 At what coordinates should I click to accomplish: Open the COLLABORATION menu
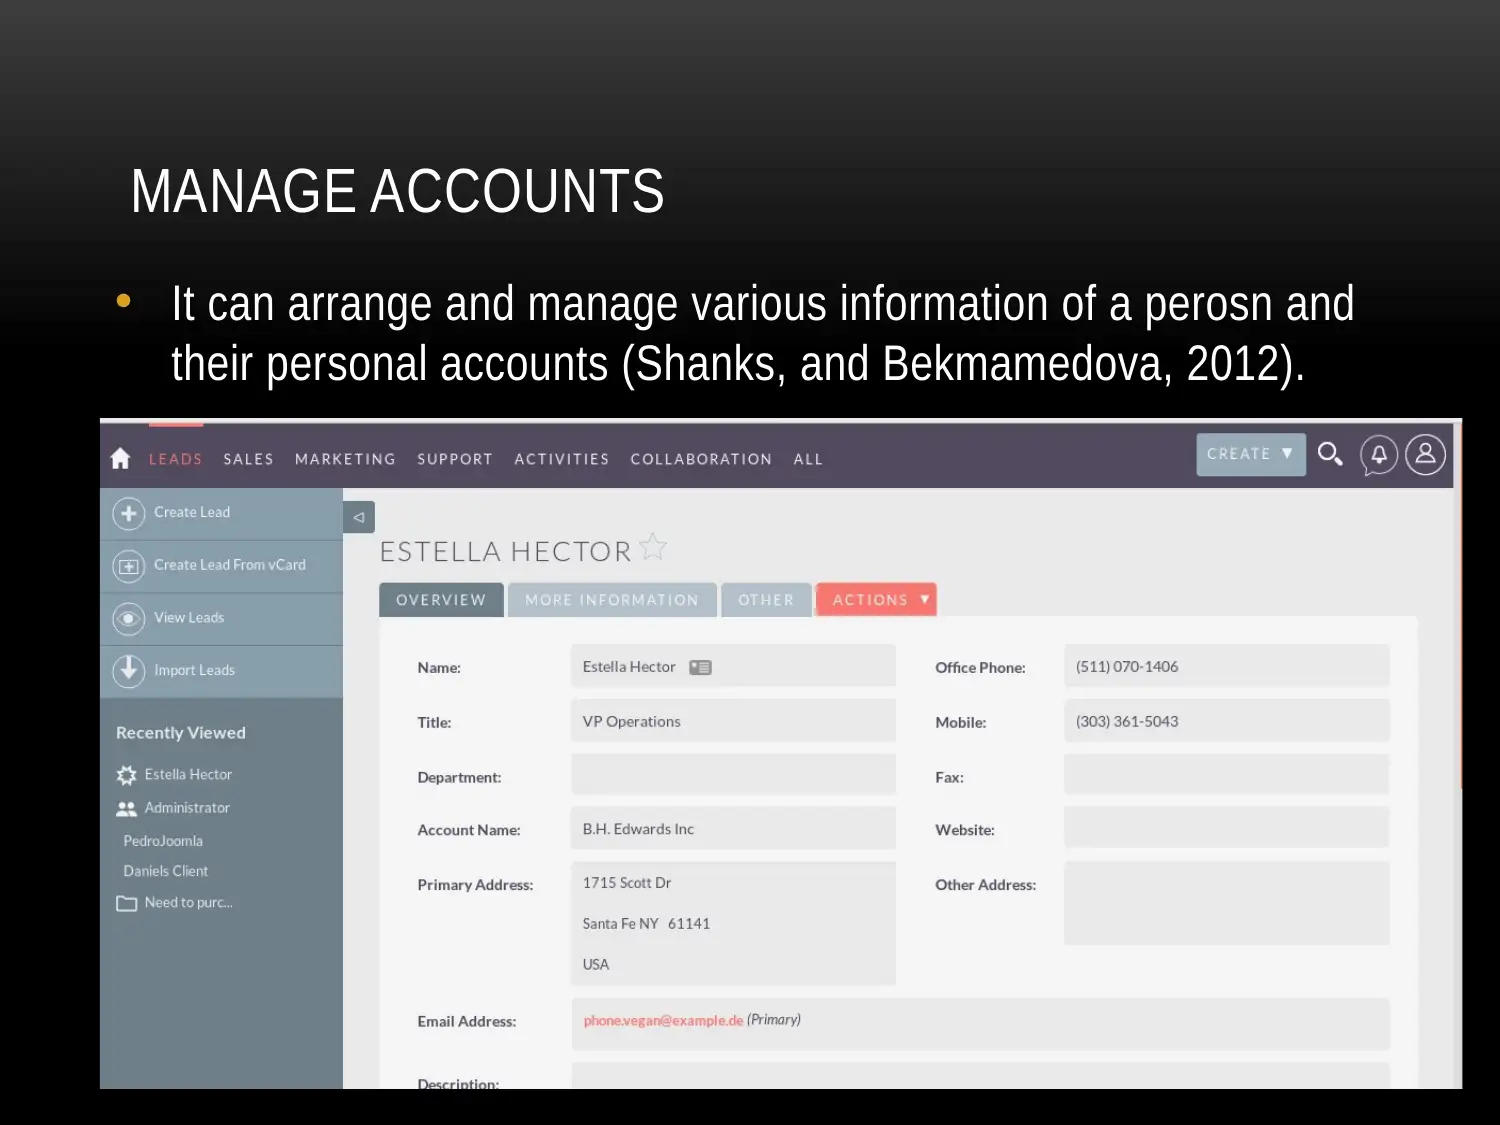click(701, 459)
